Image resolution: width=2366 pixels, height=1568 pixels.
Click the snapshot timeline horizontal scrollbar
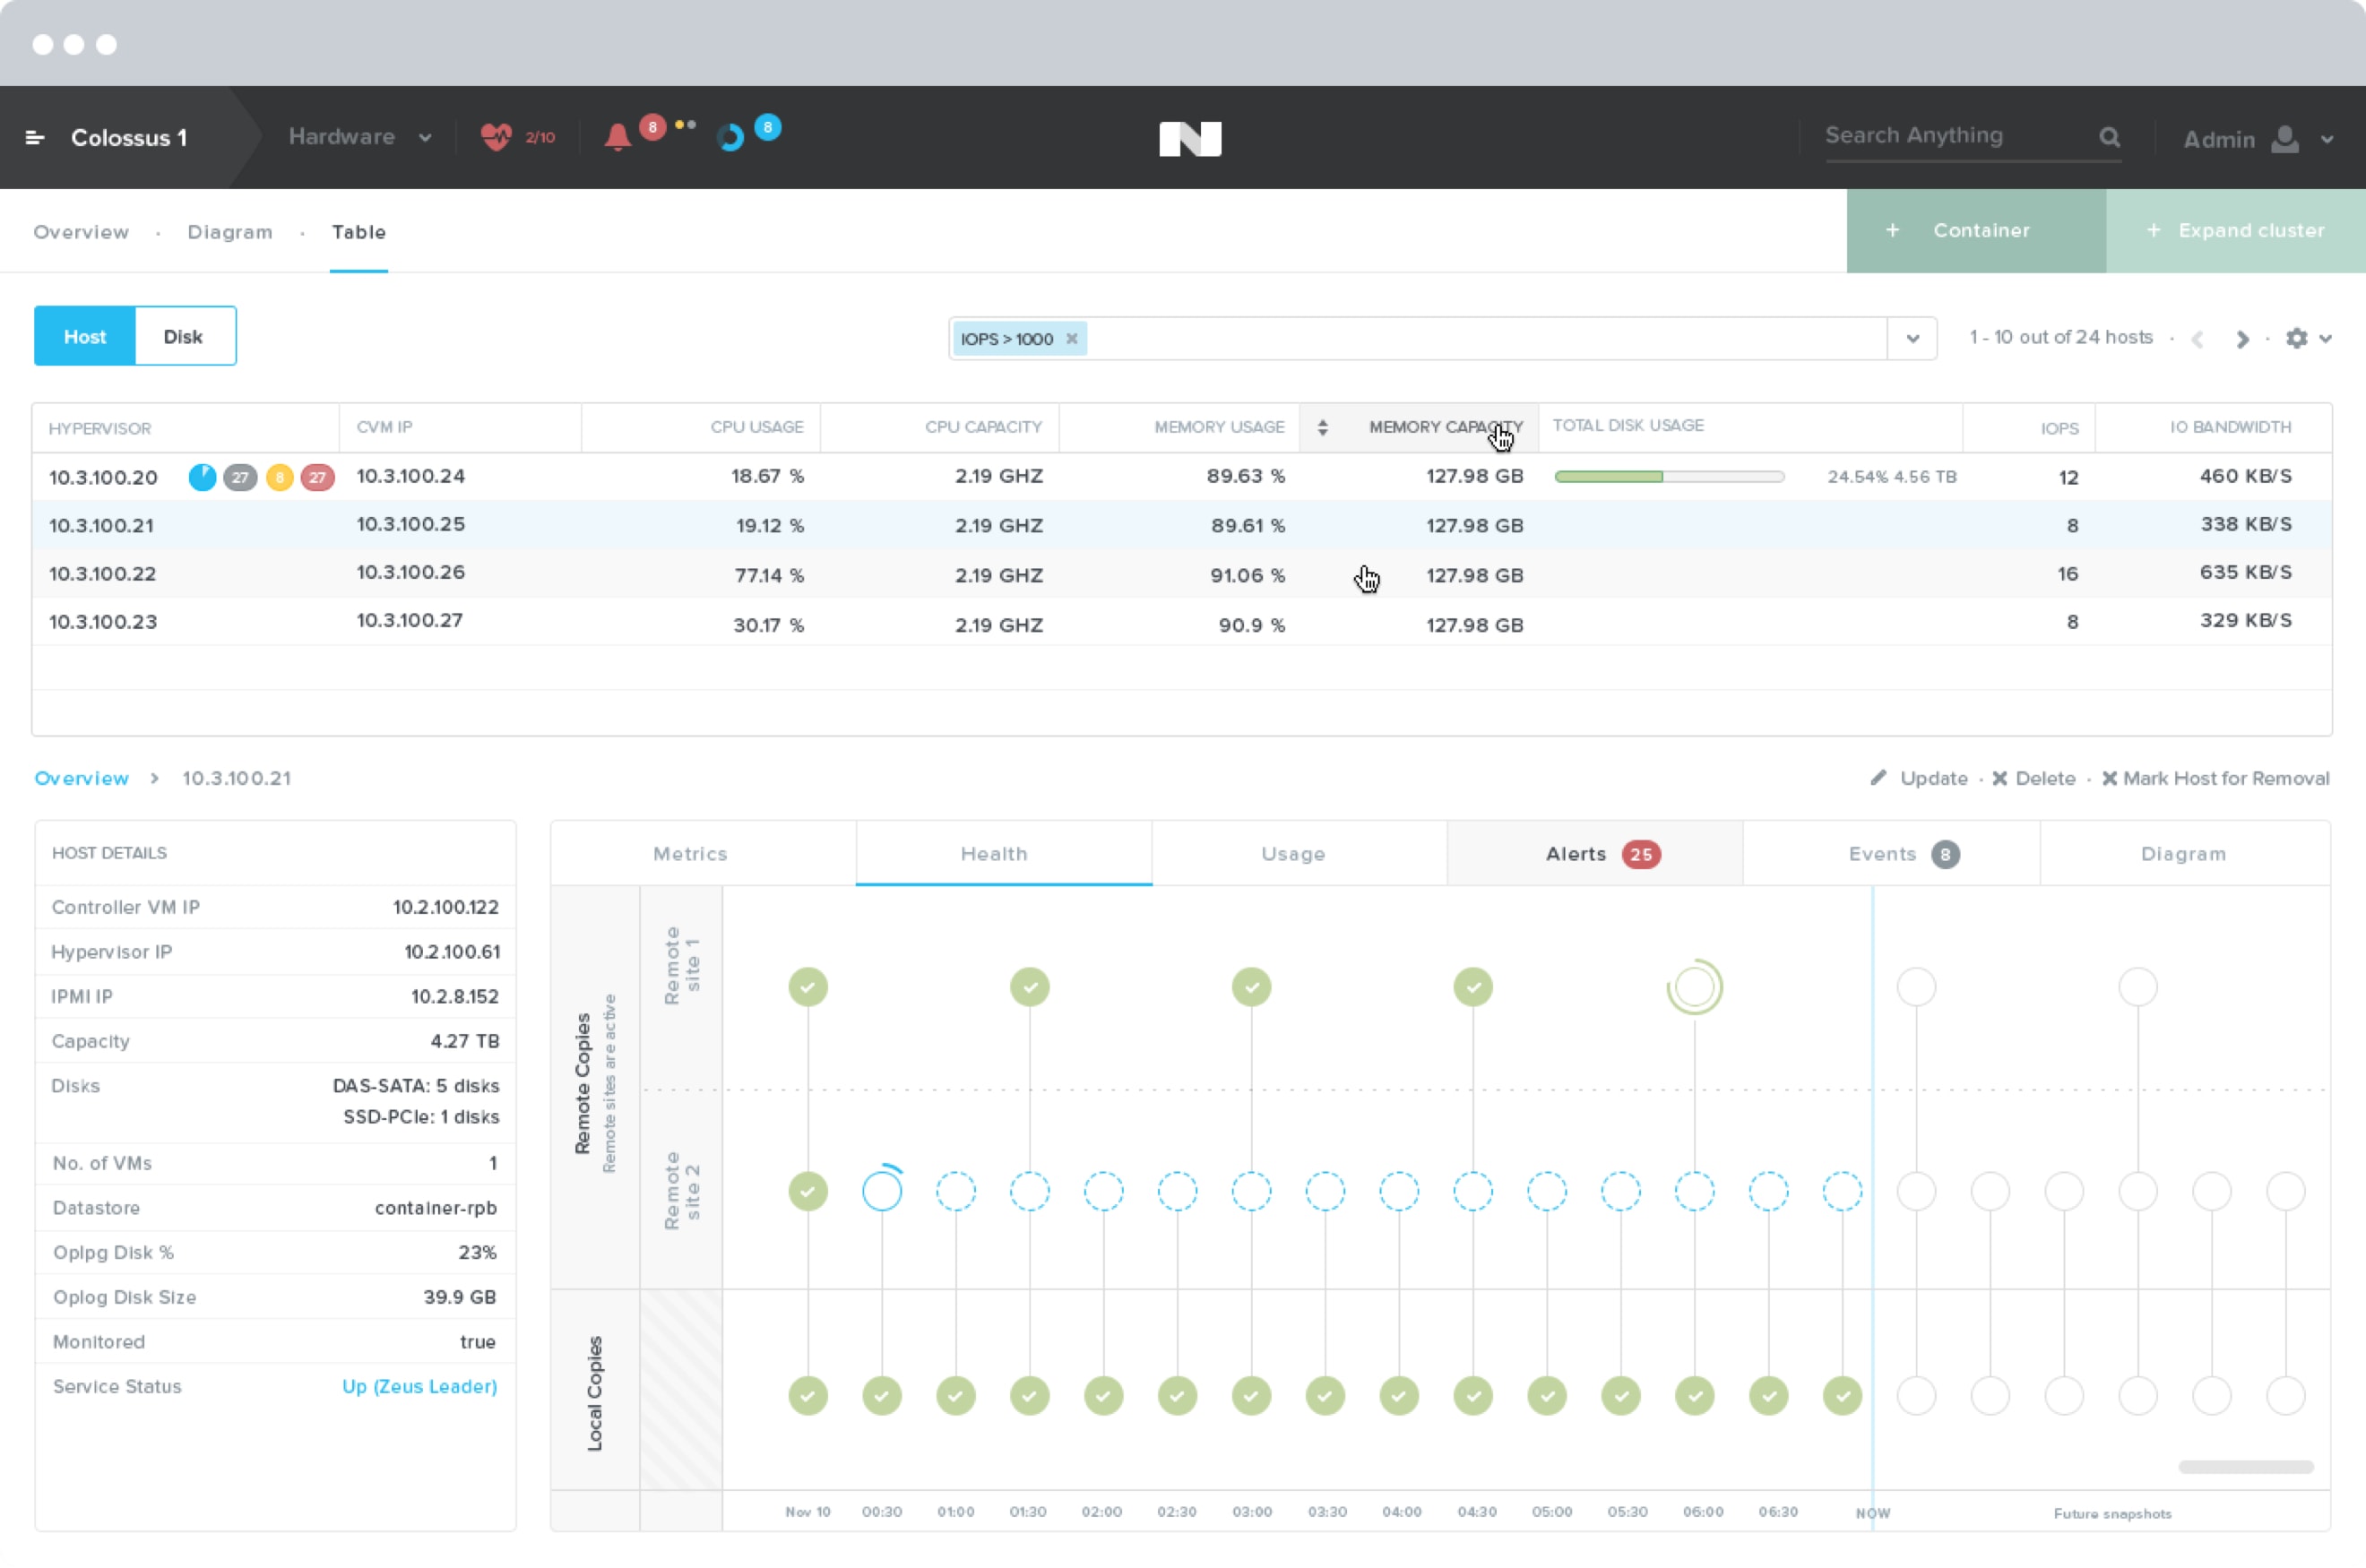click(x=2246, y=1467)
